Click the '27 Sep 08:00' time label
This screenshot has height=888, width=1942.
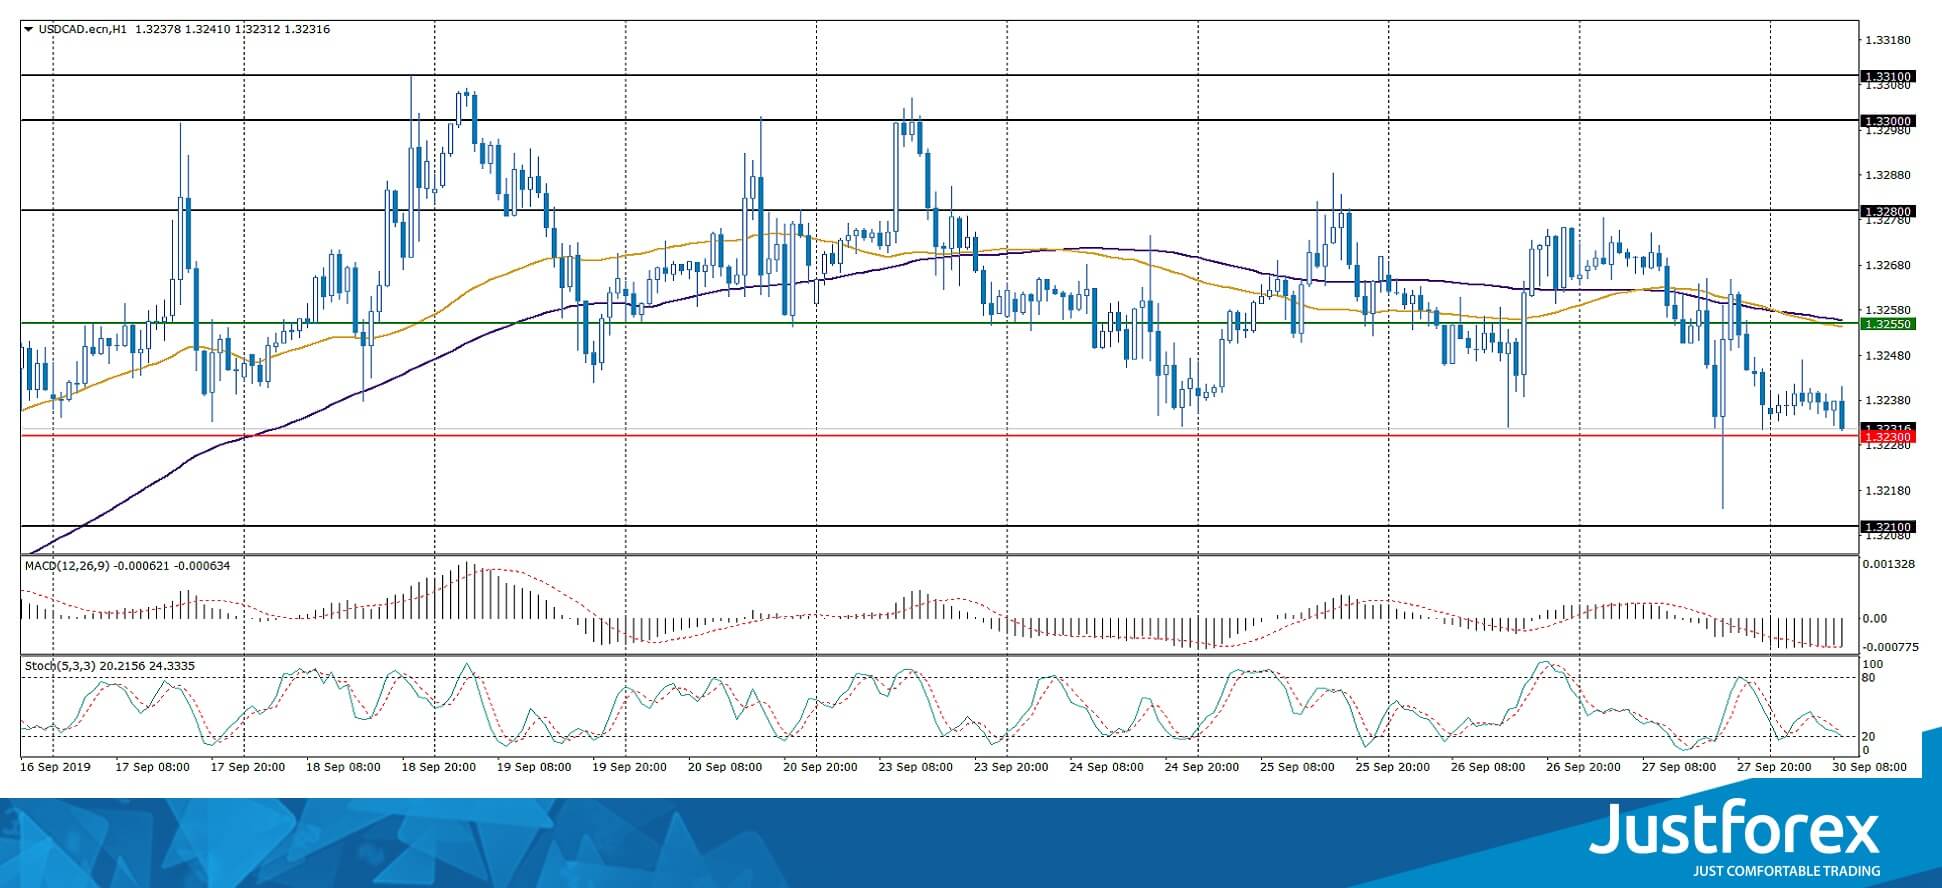[x=1680, y=767]
